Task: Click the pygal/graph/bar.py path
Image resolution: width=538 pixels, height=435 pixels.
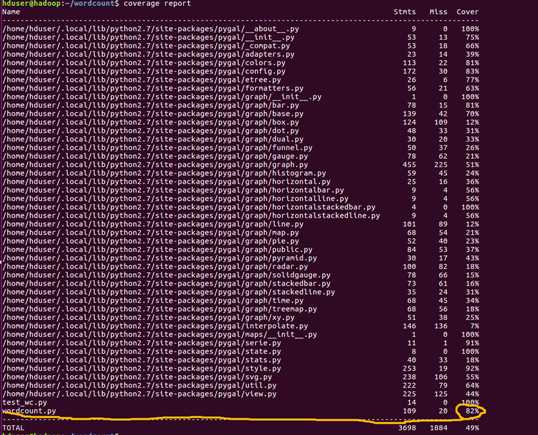Action: pyautogui.click(x=151, y=105)
